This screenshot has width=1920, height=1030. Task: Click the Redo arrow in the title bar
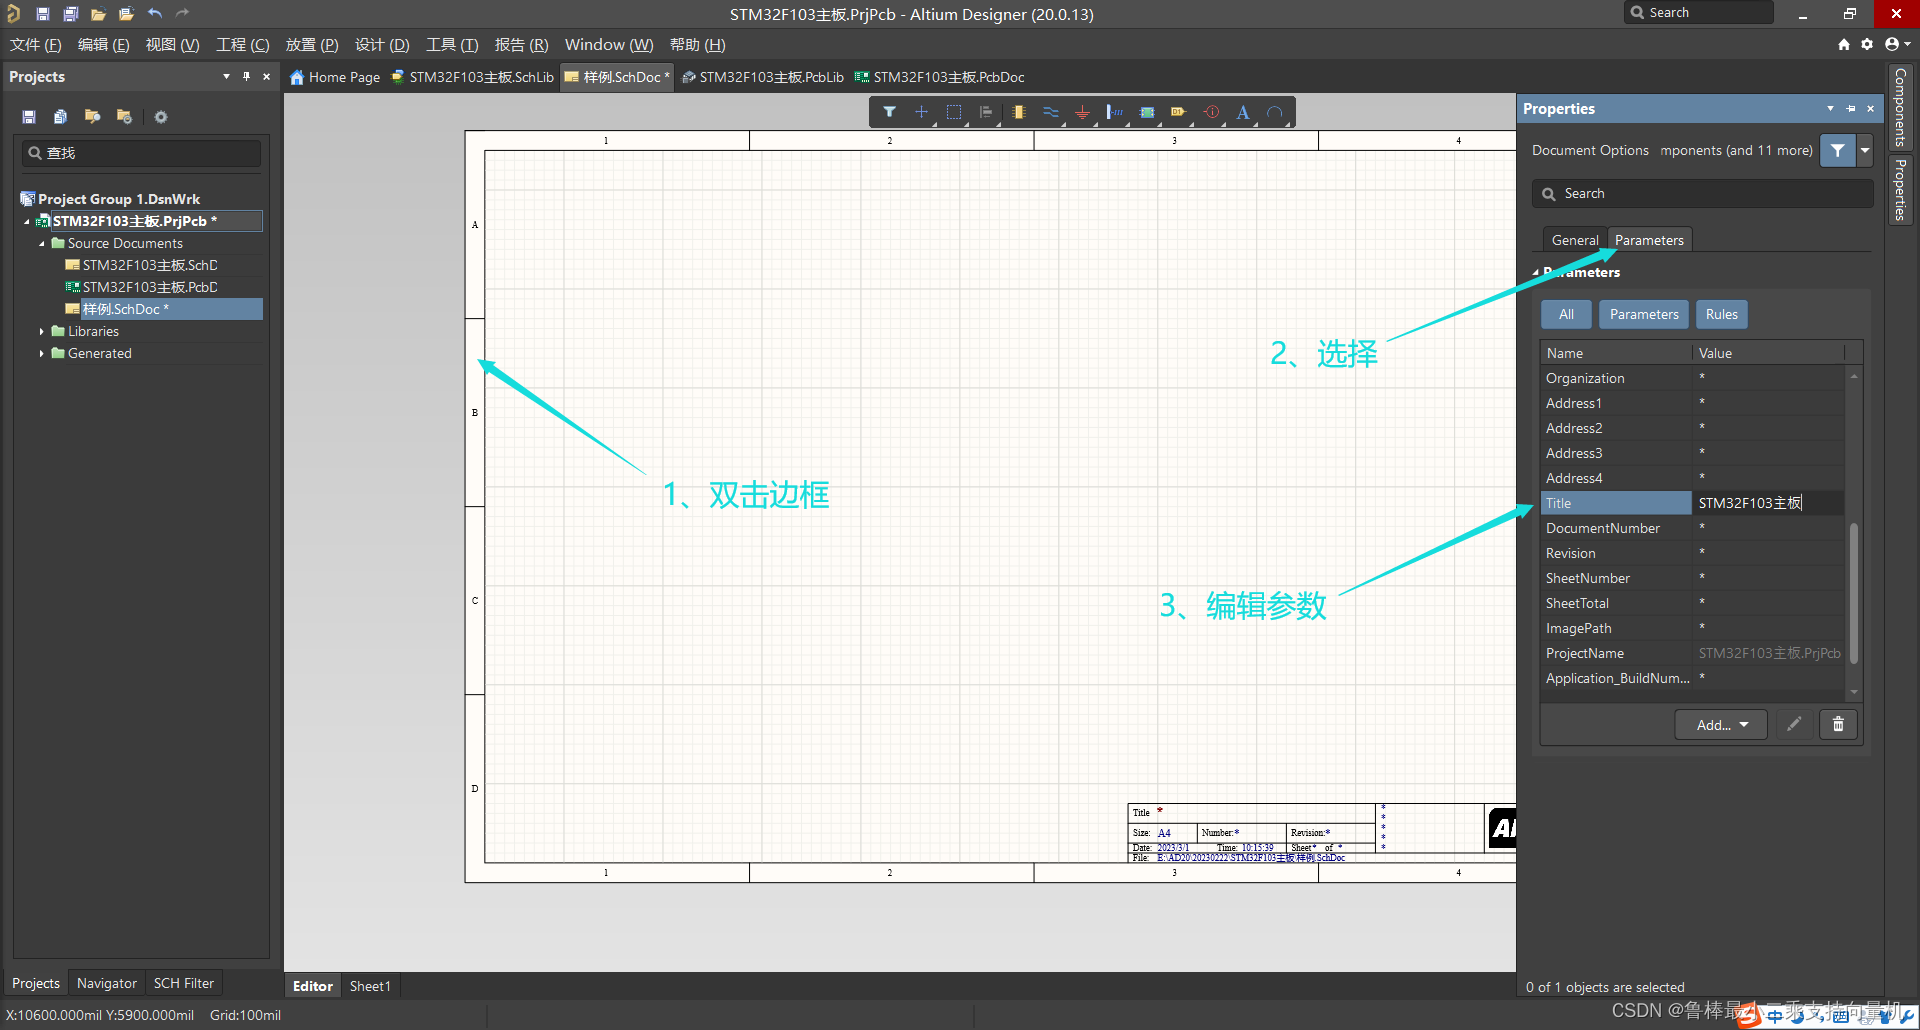click(182, 14)
